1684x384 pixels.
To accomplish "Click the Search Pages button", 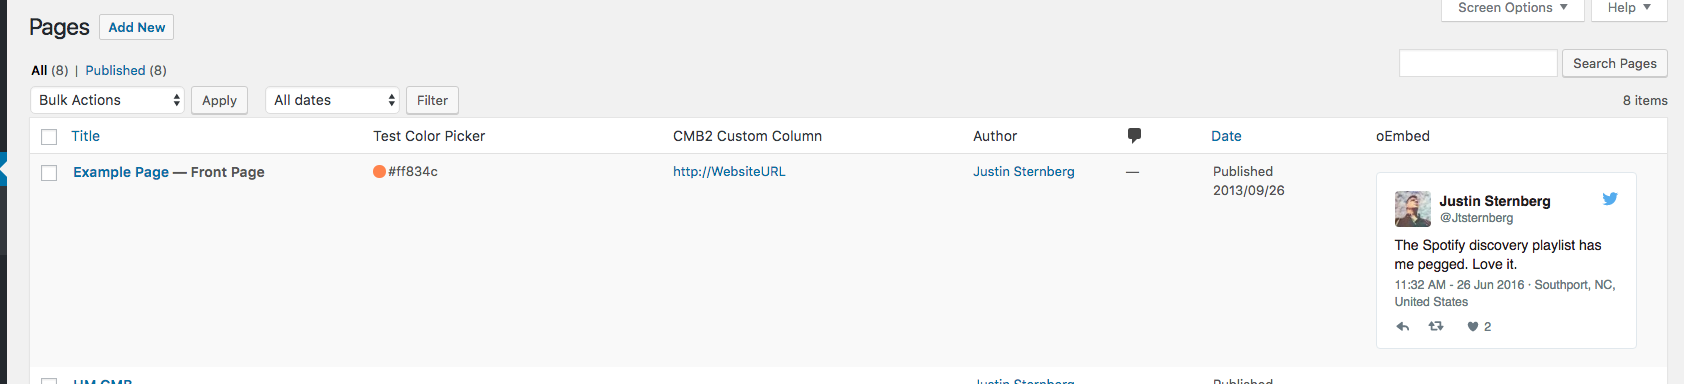I will [x=1615, y=63].
